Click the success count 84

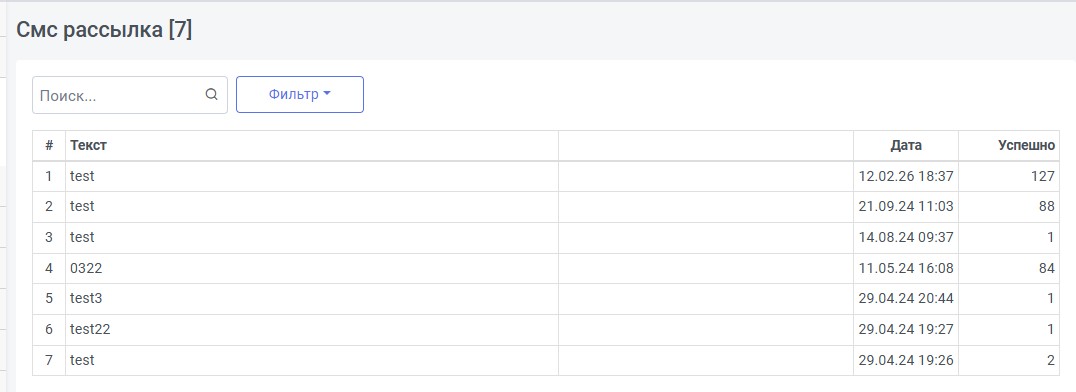click(1046, 268)
